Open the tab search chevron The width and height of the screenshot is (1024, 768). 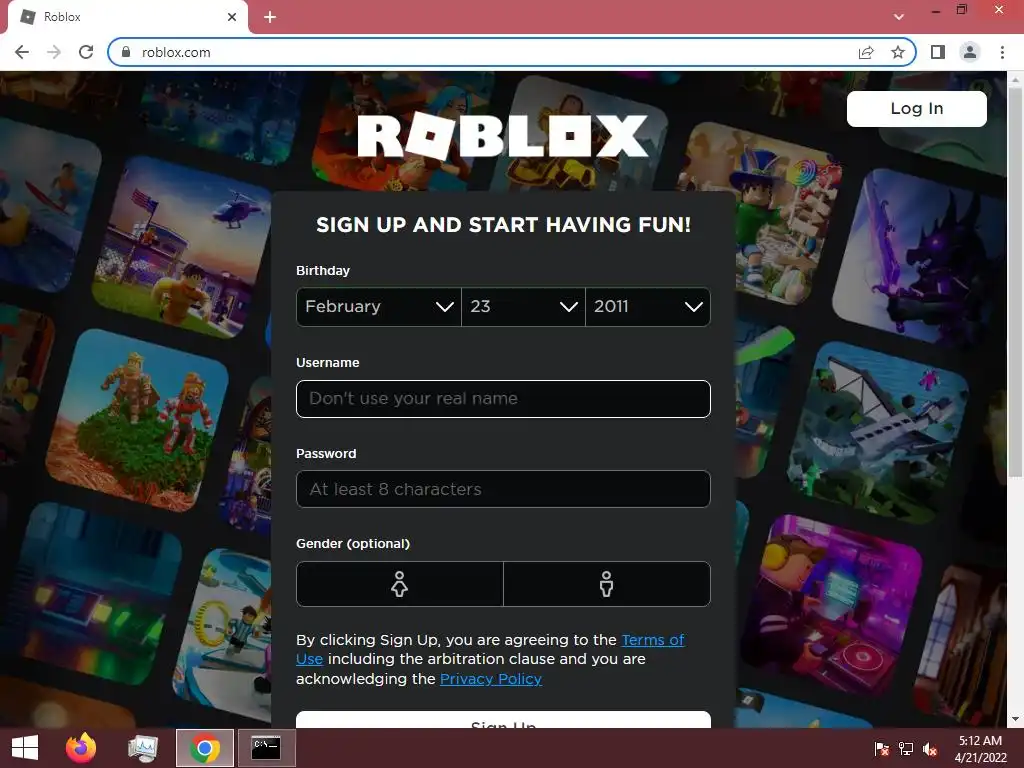click(x=899, y=17)
